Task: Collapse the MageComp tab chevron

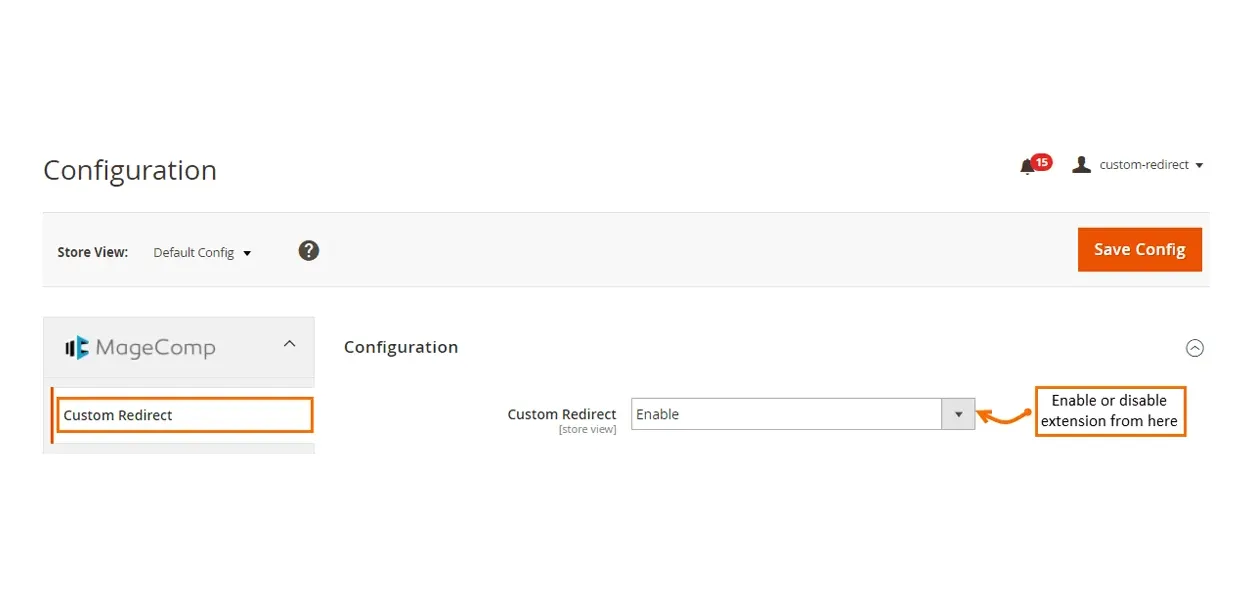Action: 289,344
